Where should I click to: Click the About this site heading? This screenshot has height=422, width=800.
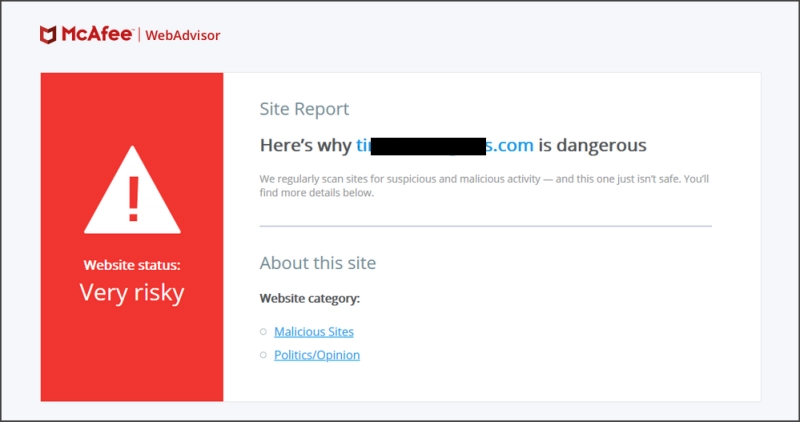(x=318, y=263)
